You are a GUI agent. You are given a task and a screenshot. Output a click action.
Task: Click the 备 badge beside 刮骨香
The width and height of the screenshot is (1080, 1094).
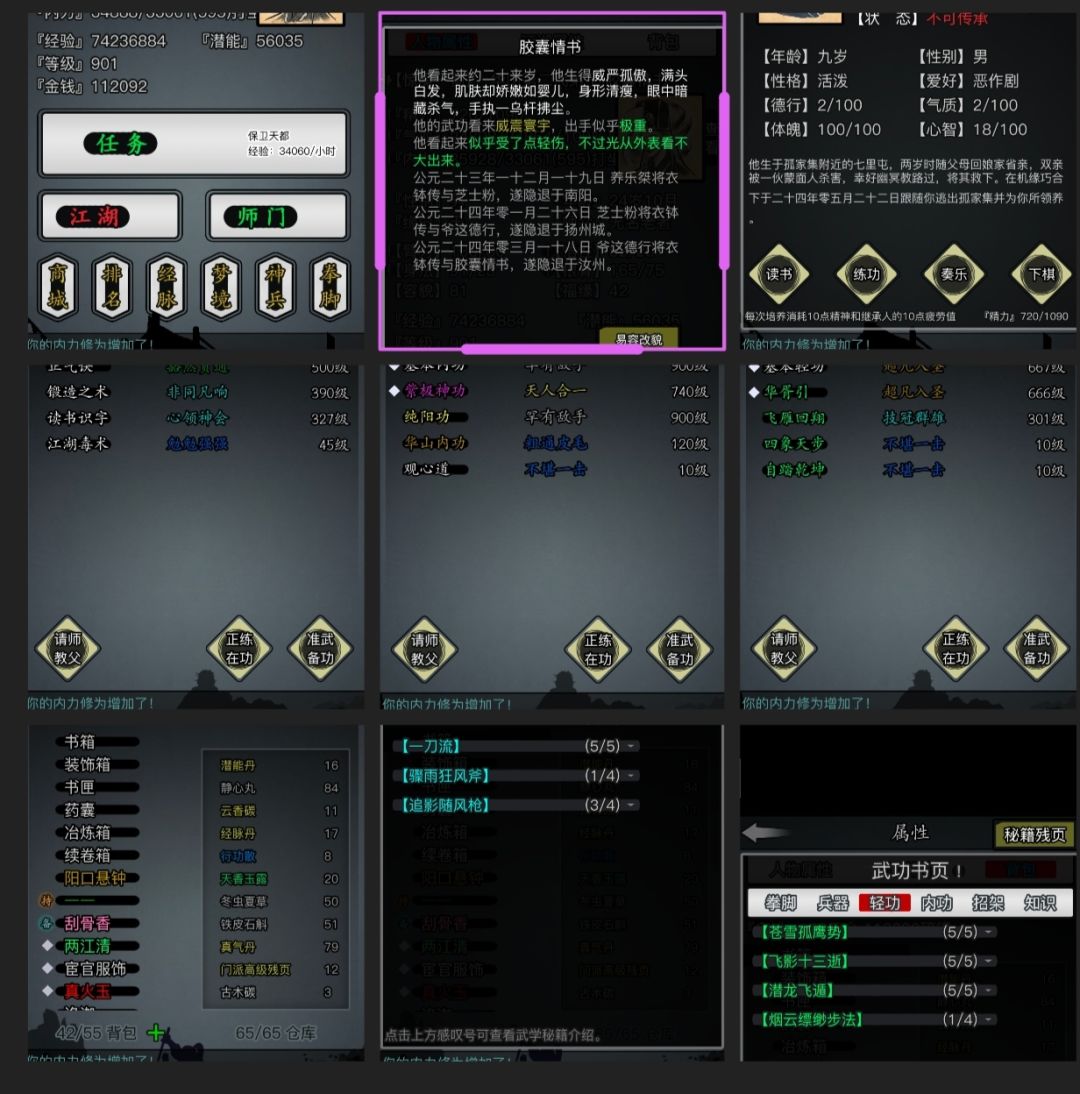point(46,923)
